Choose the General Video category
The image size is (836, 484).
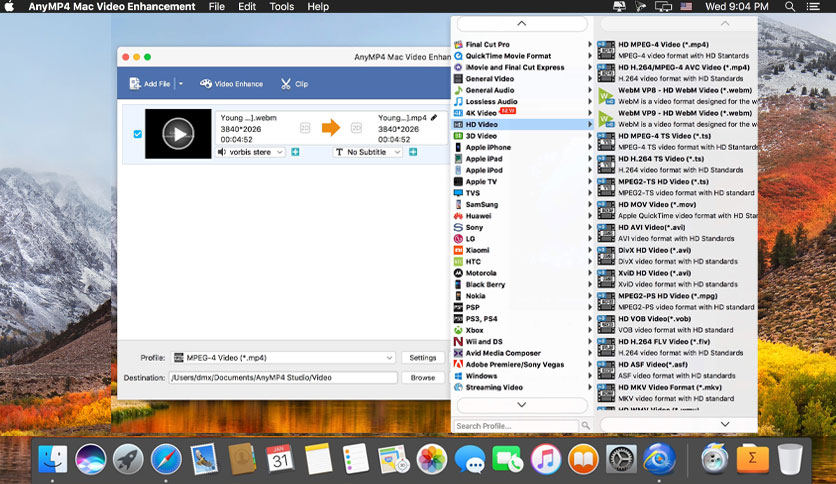[522, 79]
